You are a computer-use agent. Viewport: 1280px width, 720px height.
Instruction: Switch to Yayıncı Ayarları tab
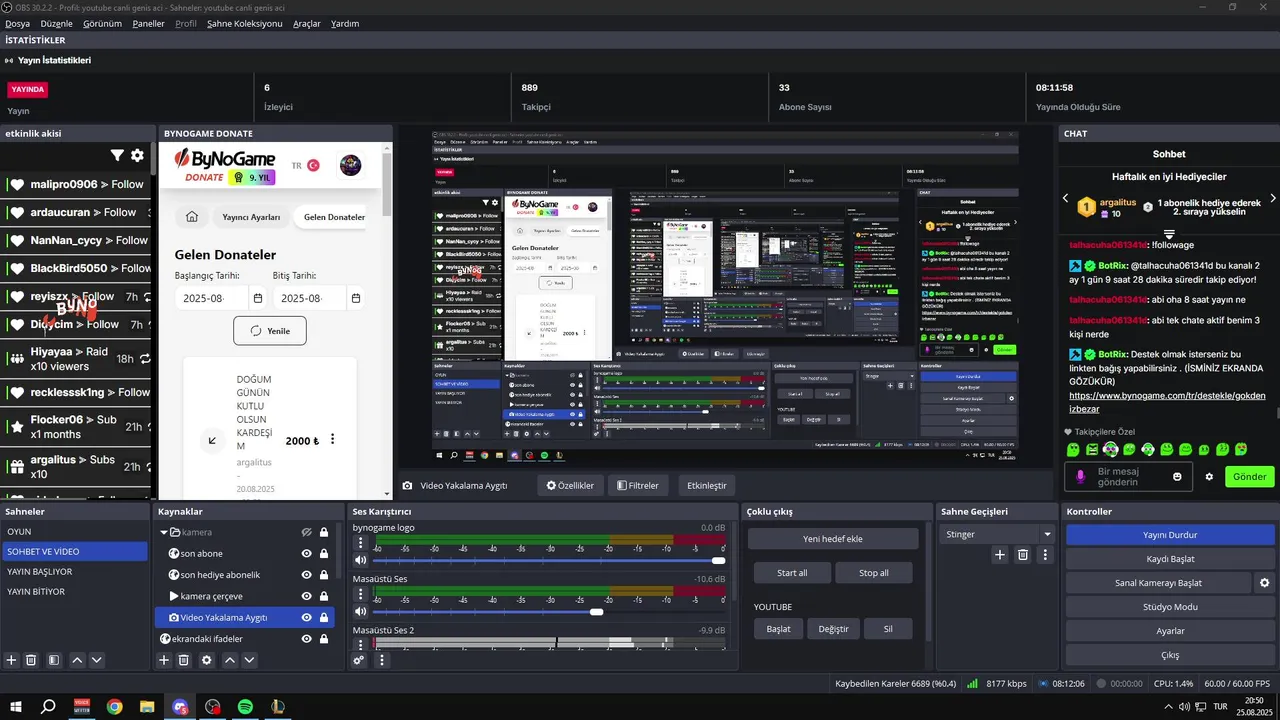[251, 217]
